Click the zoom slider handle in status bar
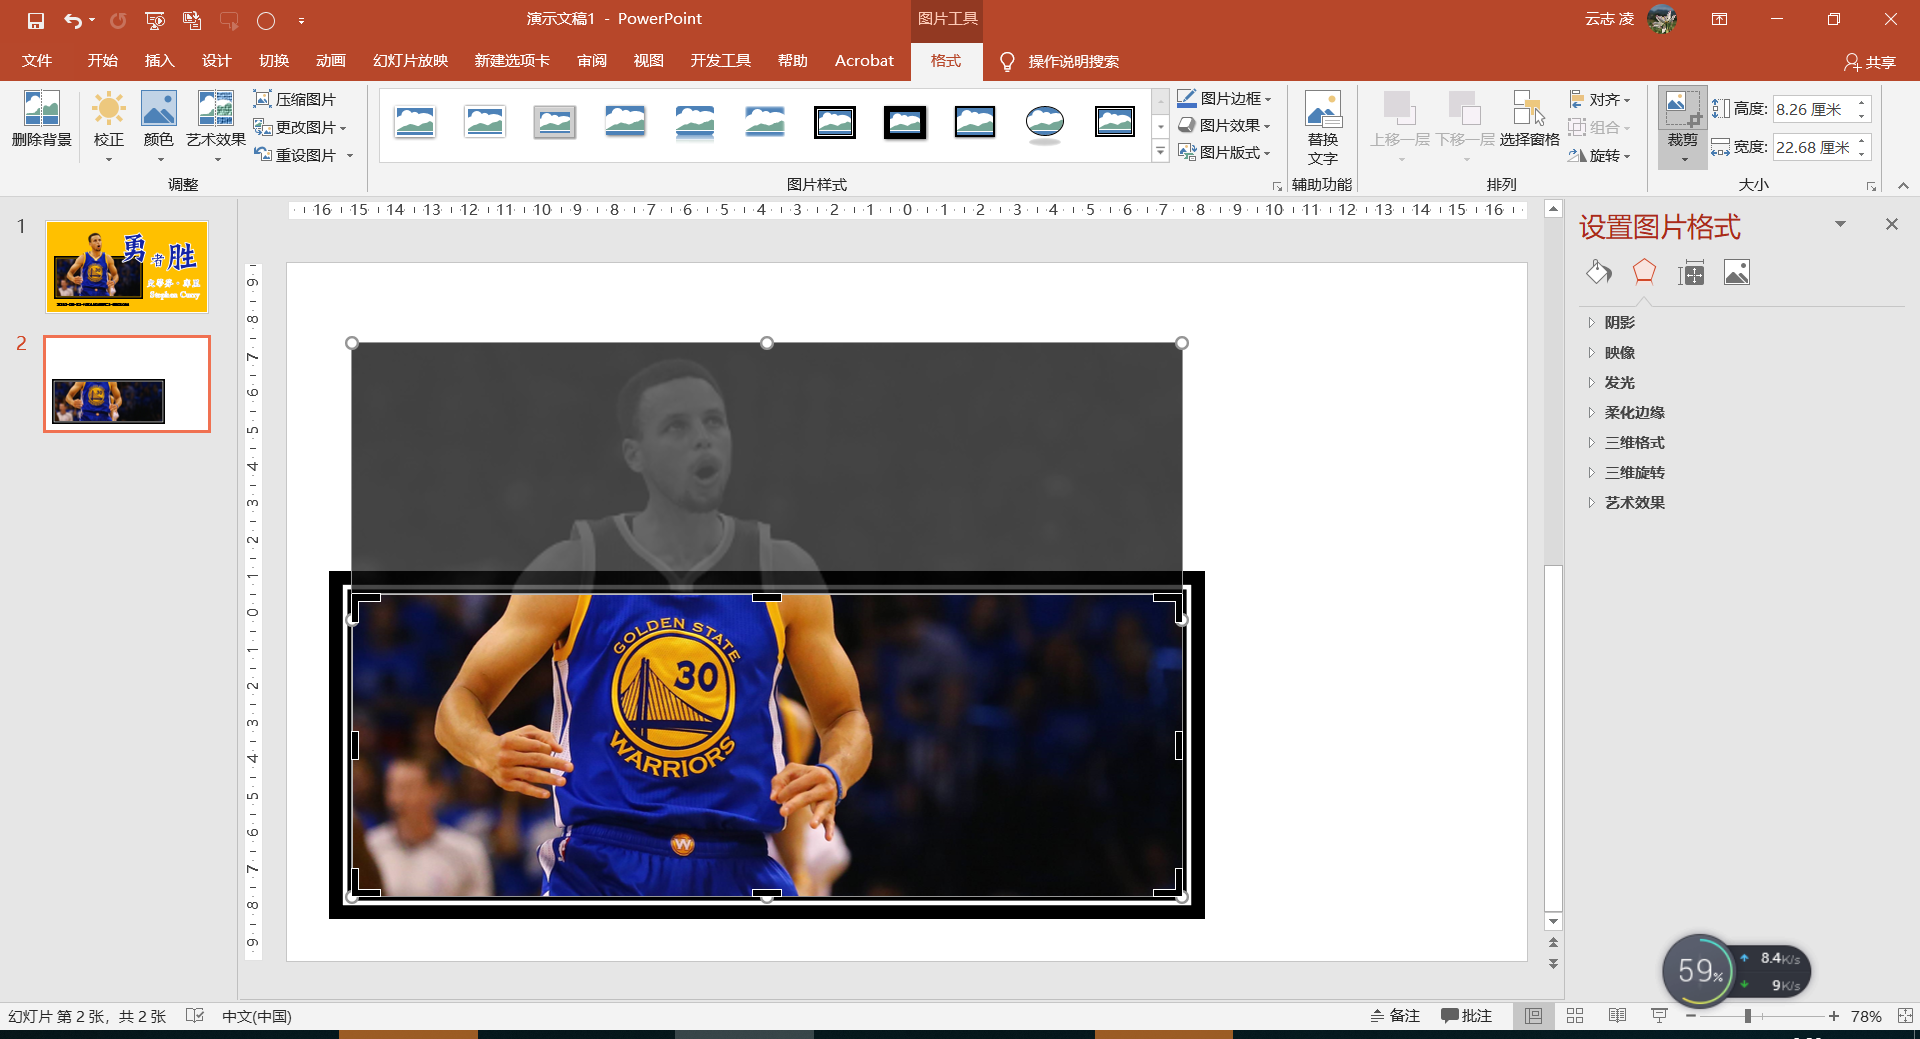Screen dimensions: 1920x1039 click(1747, 1016)
